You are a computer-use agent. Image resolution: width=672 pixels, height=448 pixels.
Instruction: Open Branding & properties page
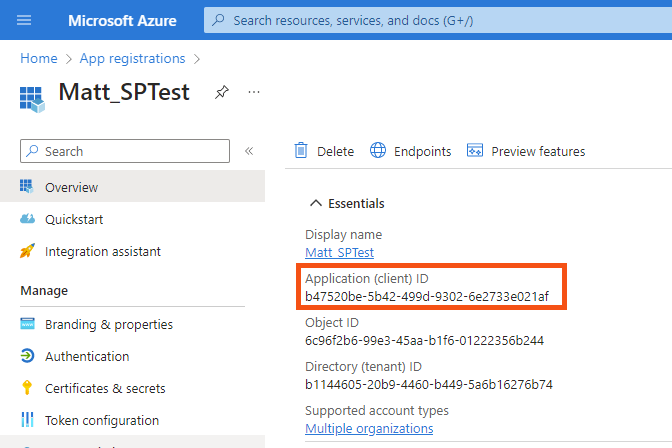point(108,324)
